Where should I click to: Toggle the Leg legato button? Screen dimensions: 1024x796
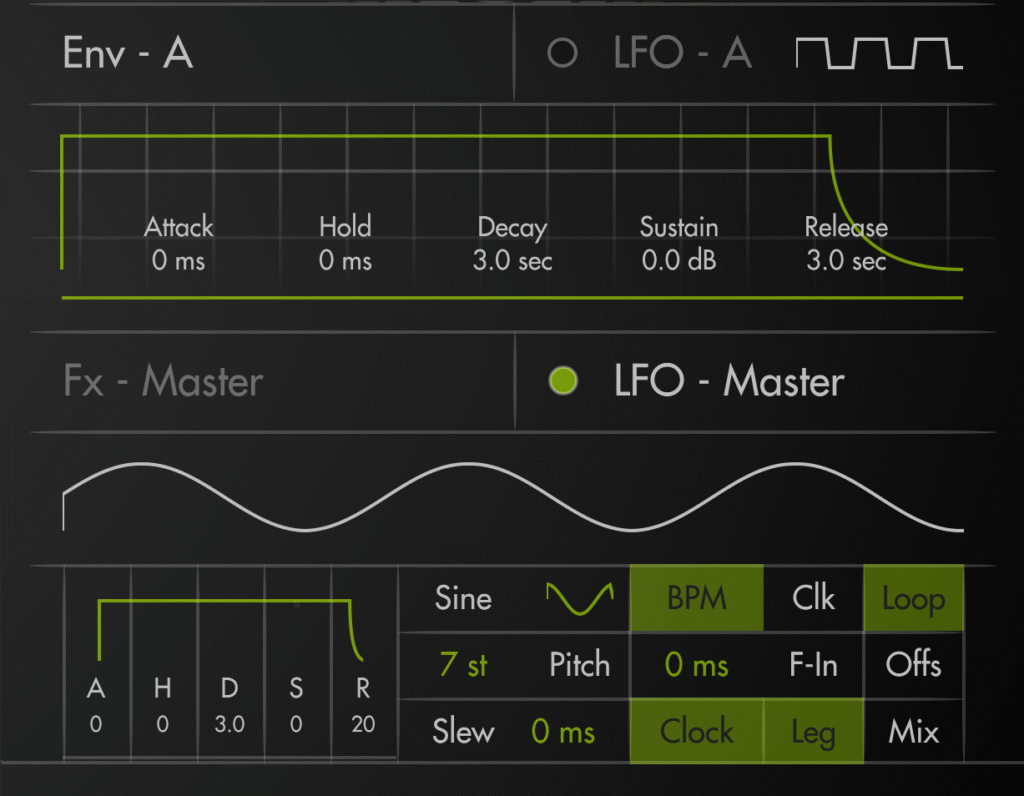point(813,731)
